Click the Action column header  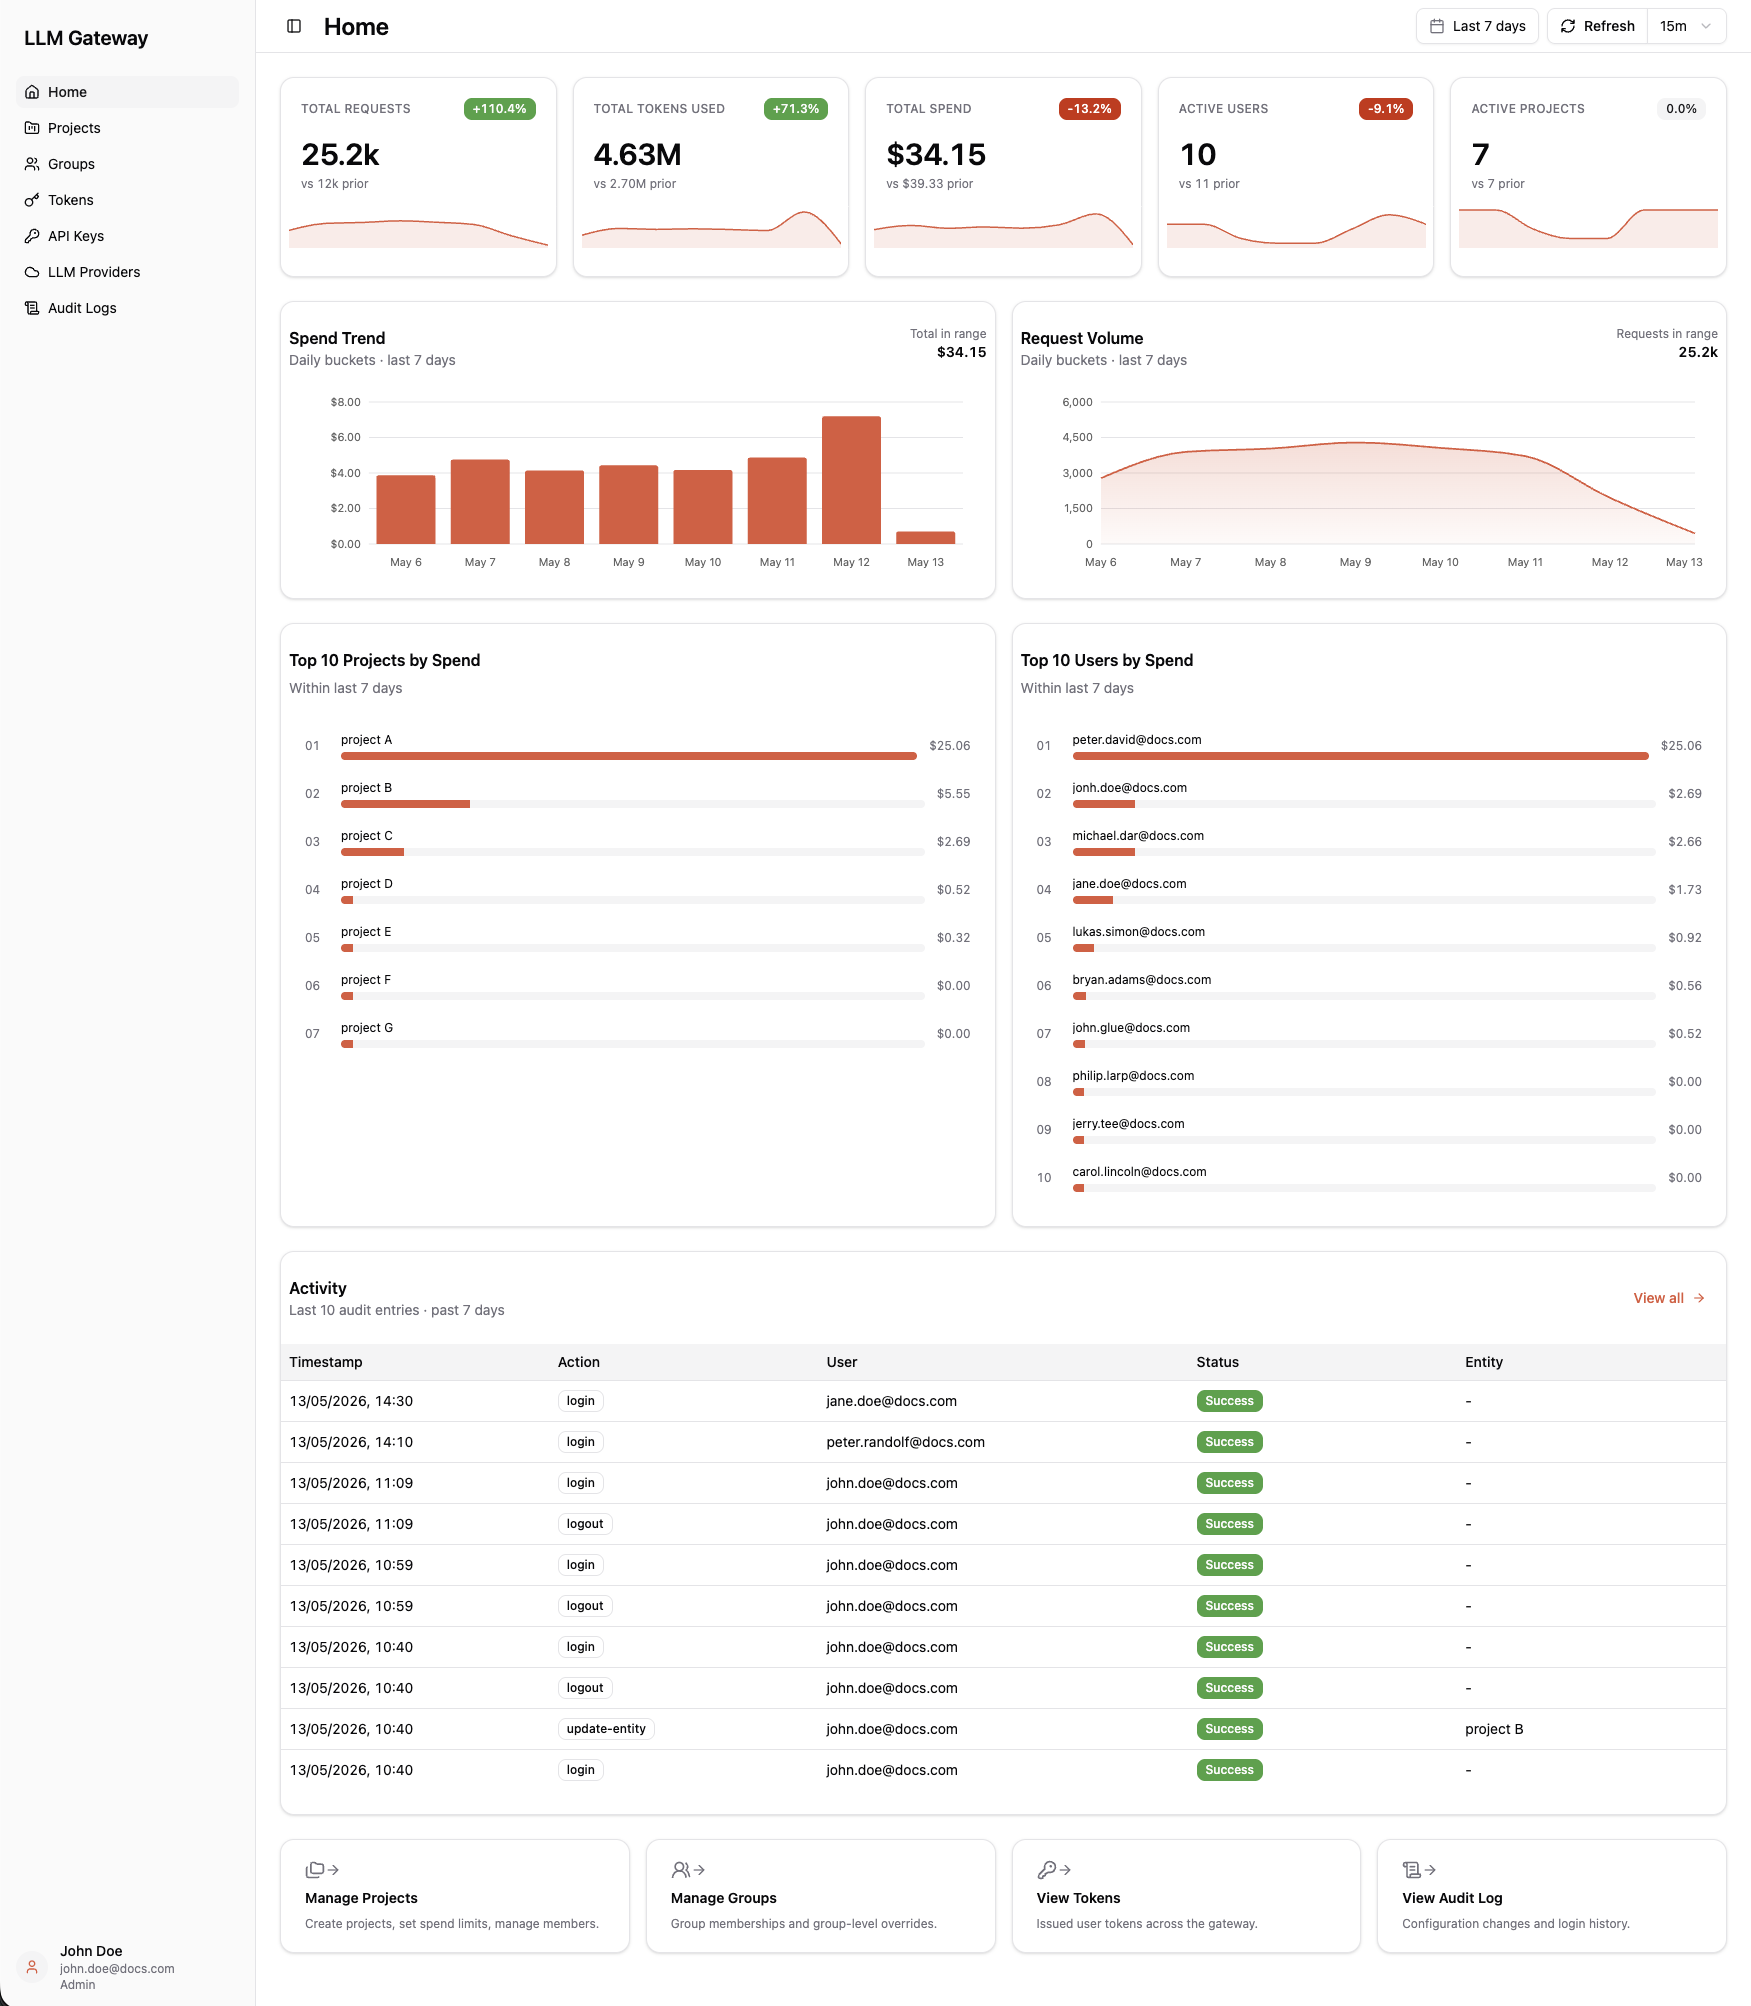[579, 1362]
